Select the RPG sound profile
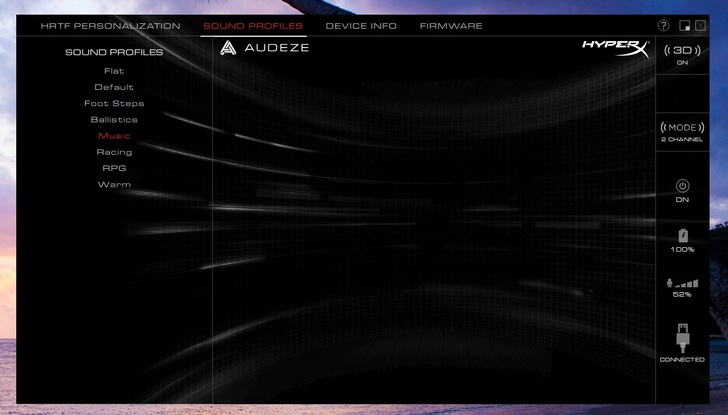728x415 pixels. [114, 168]
